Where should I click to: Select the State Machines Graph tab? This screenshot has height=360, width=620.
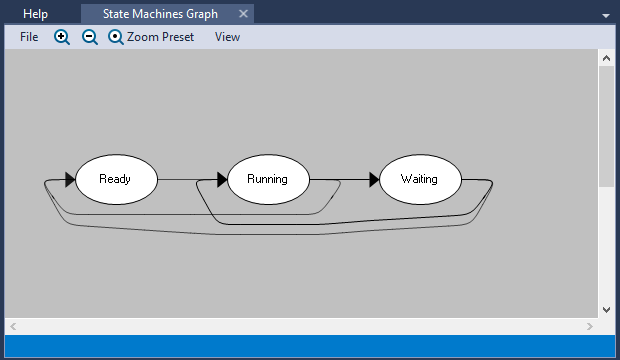click(160, 14)
